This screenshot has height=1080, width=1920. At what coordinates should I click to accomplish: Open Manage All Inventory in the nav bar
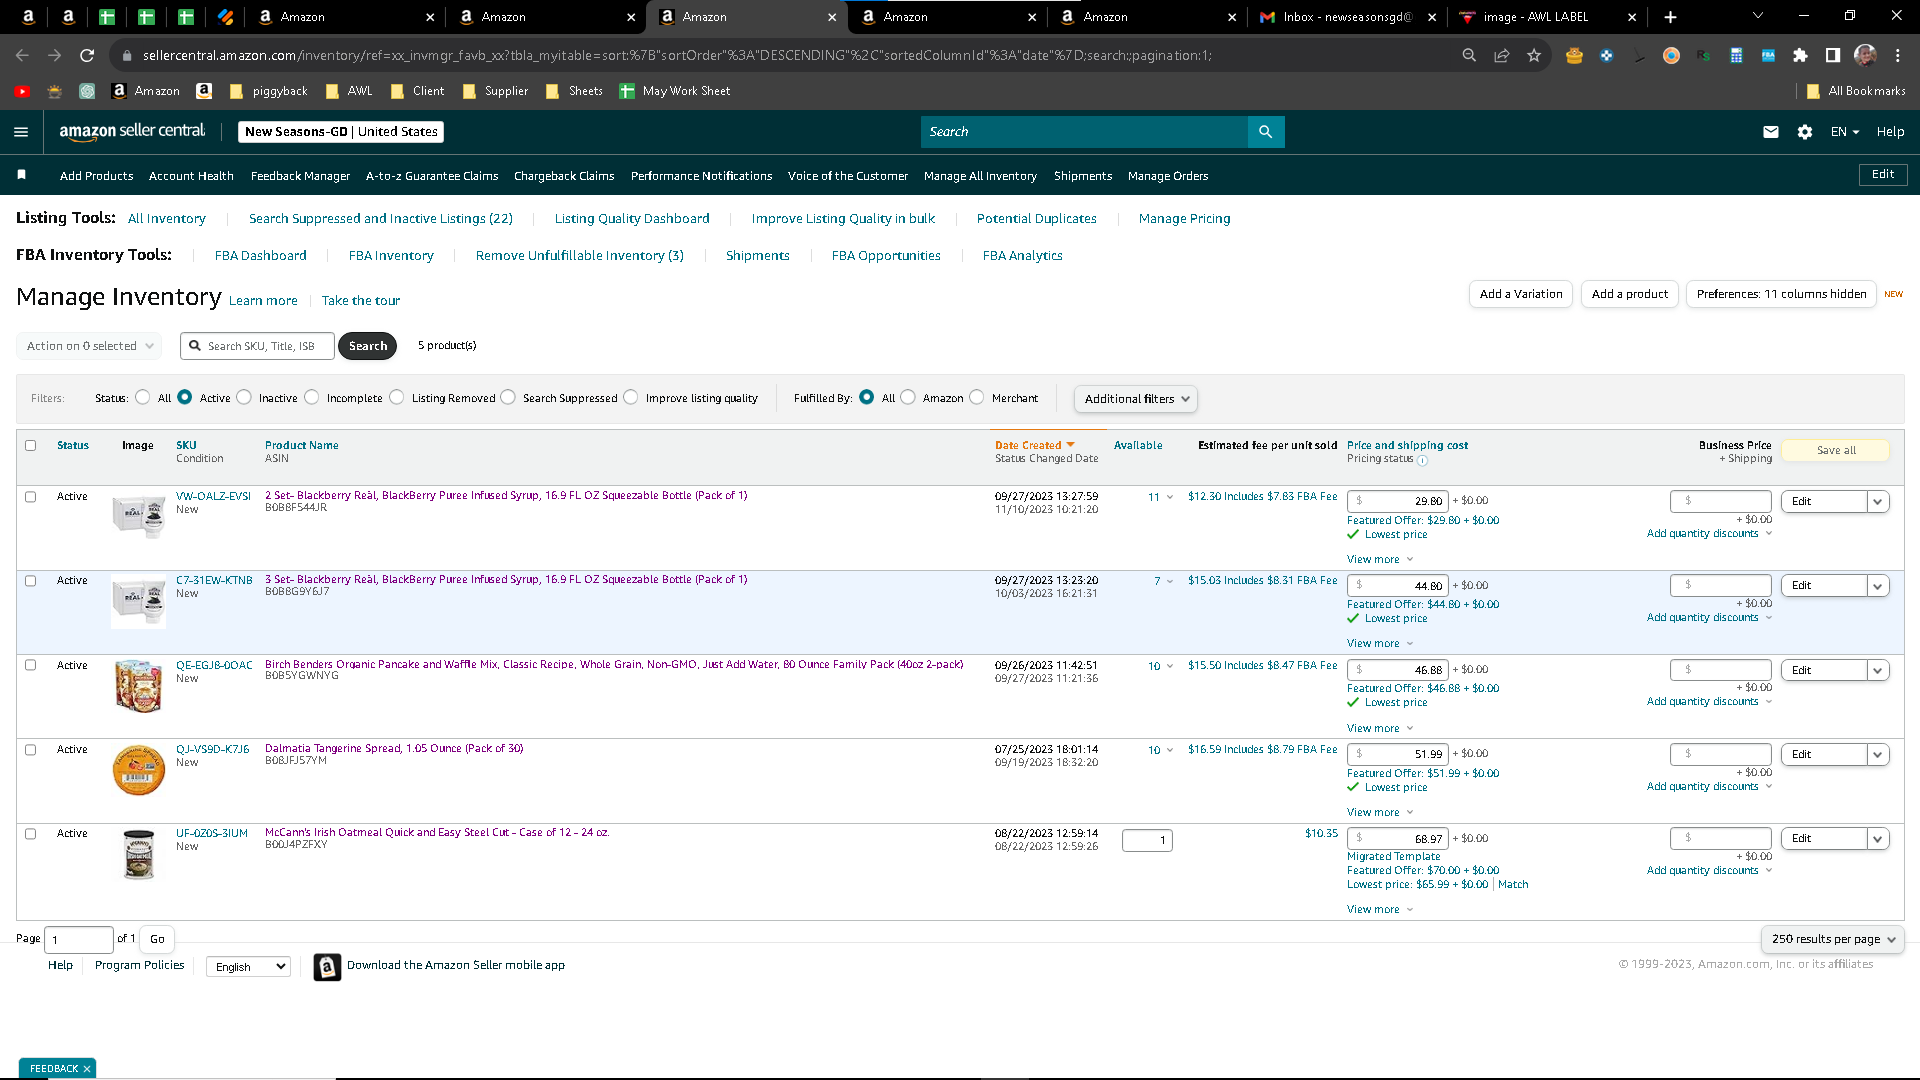pyautogui.click(x=980, y=176)
